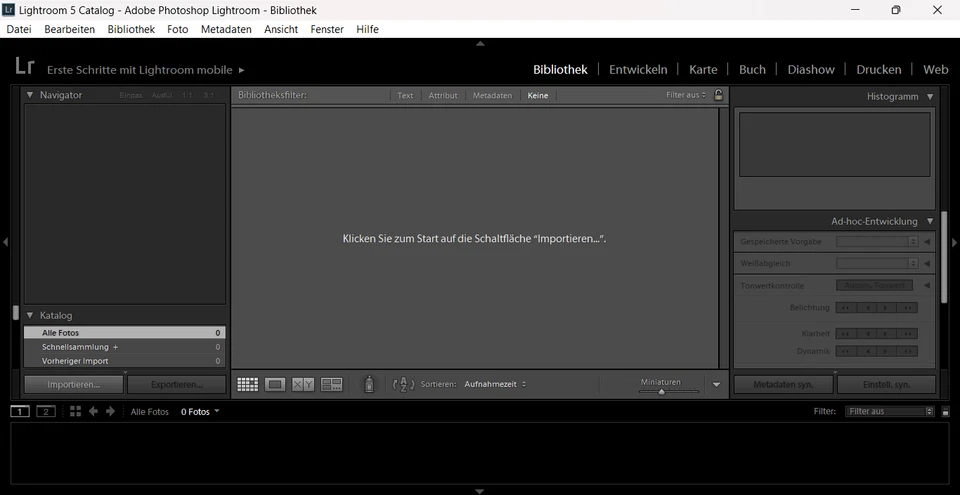960x495 pixels.
Task: Click the Lr identity plate logo
Action: click(24, 66)
